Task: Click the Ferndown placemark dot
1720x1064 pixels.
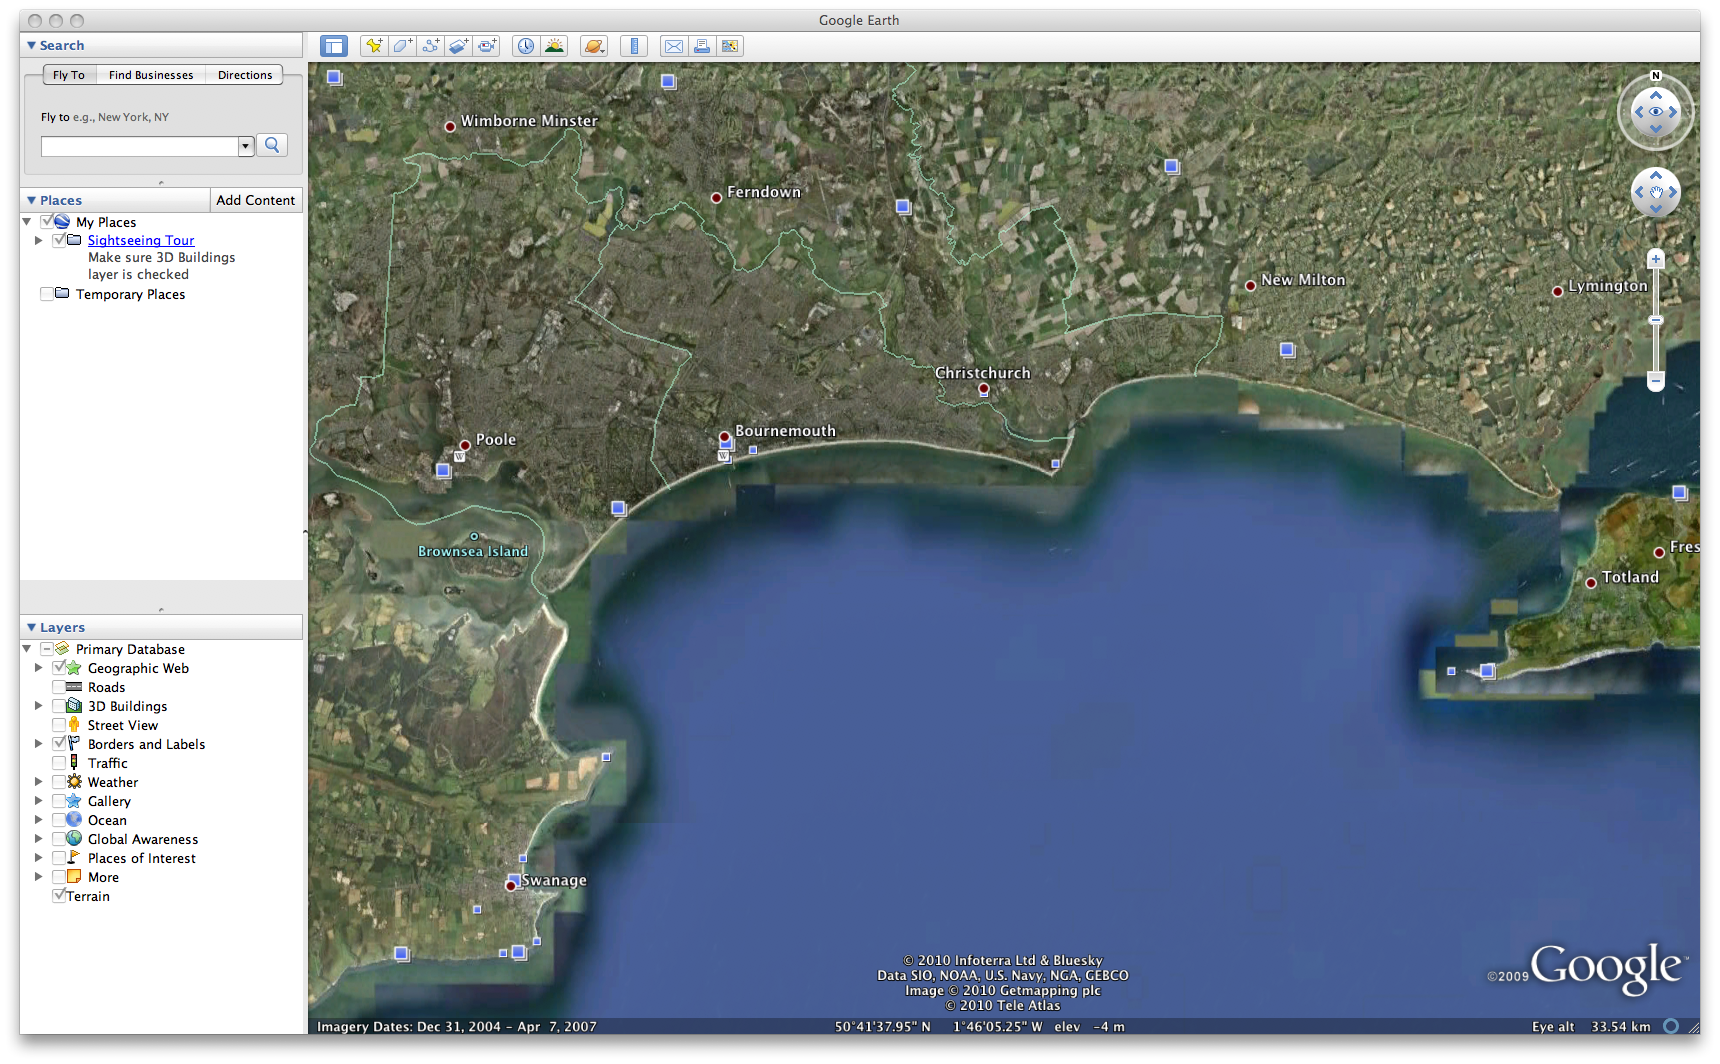Action: tap(716, 198)
